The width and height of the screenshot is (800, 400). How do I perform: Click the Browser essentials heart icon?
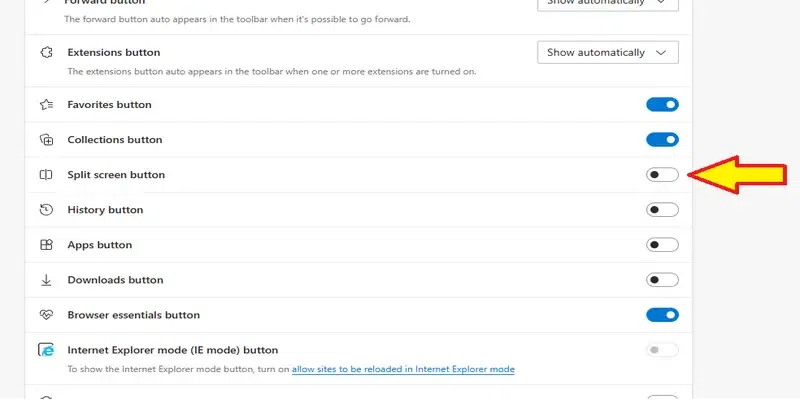click(x=45, y=315)
